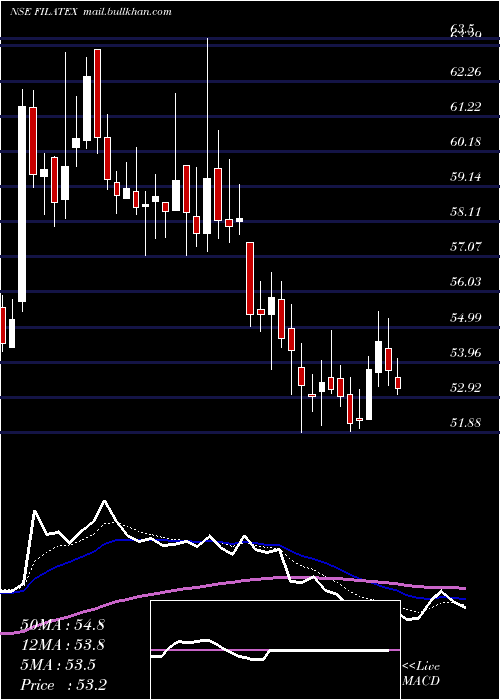Click the Price : 53.2 readout
The image size is (500, 700).
pos(63,685)
